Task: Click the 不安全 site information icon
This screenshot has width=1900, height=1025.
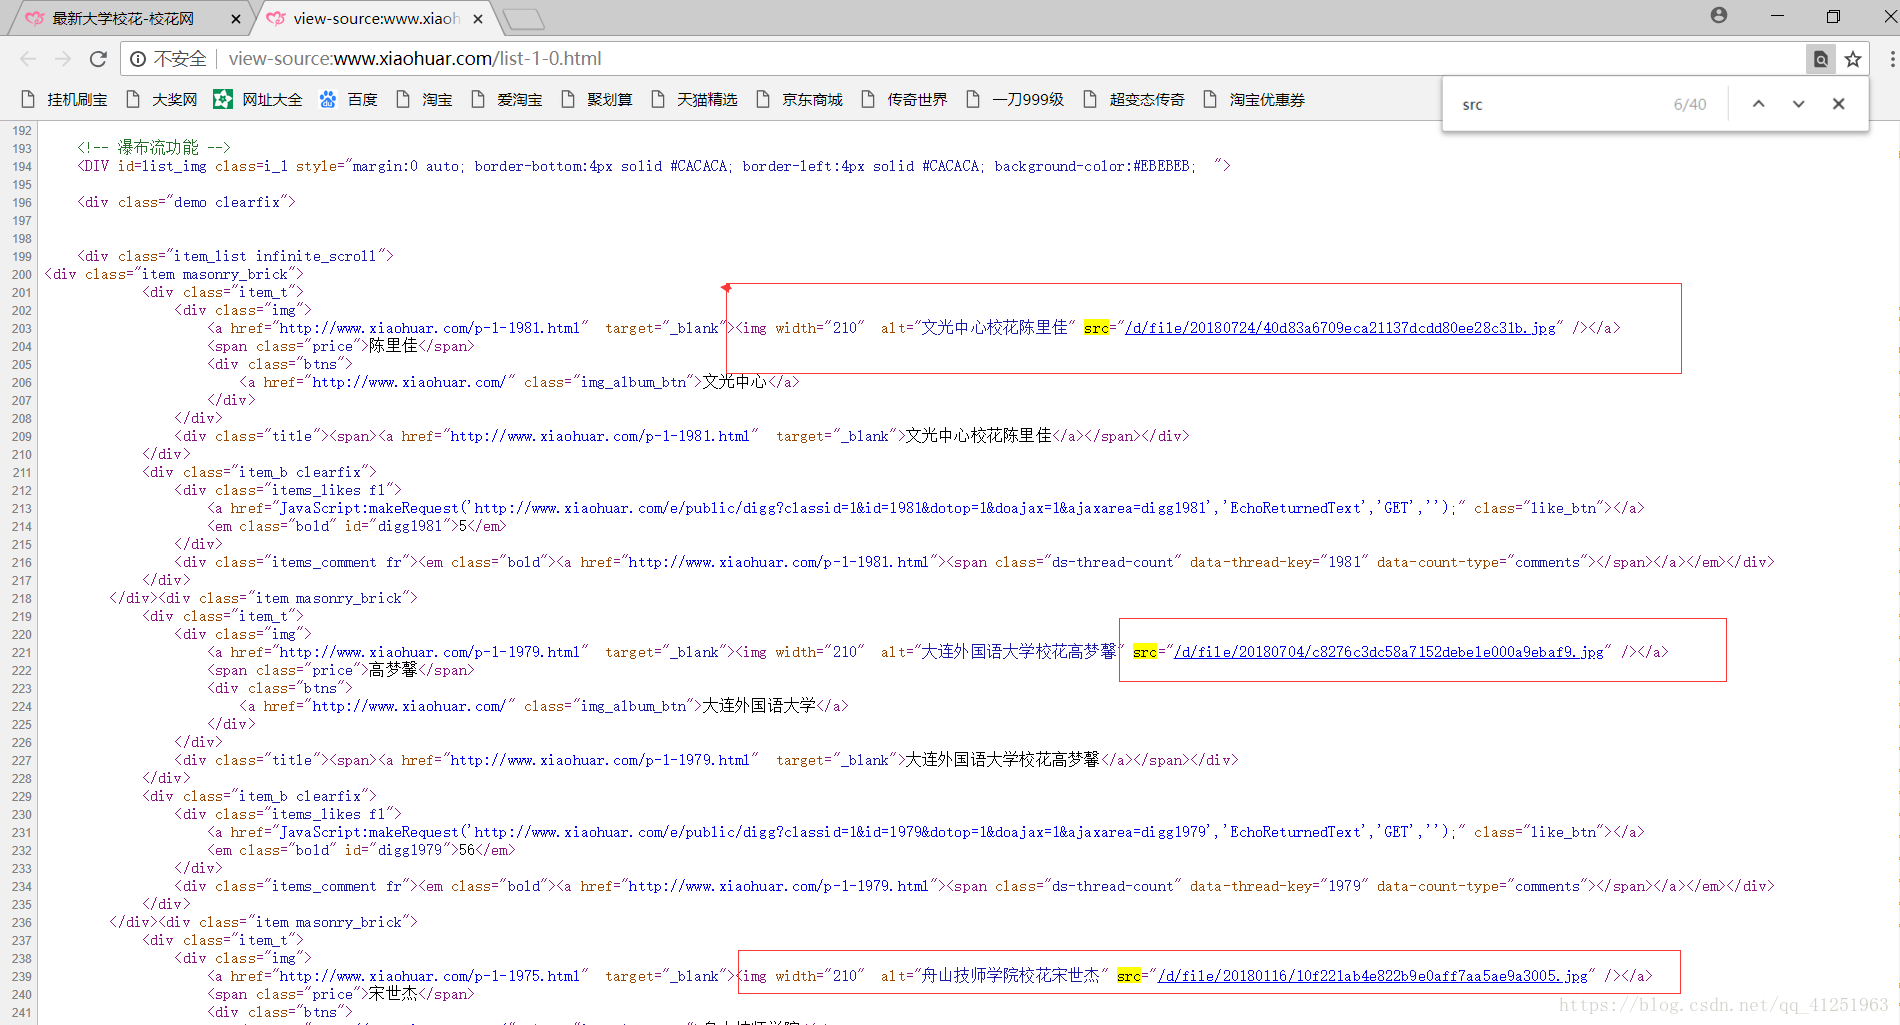Action: point(137,58)
